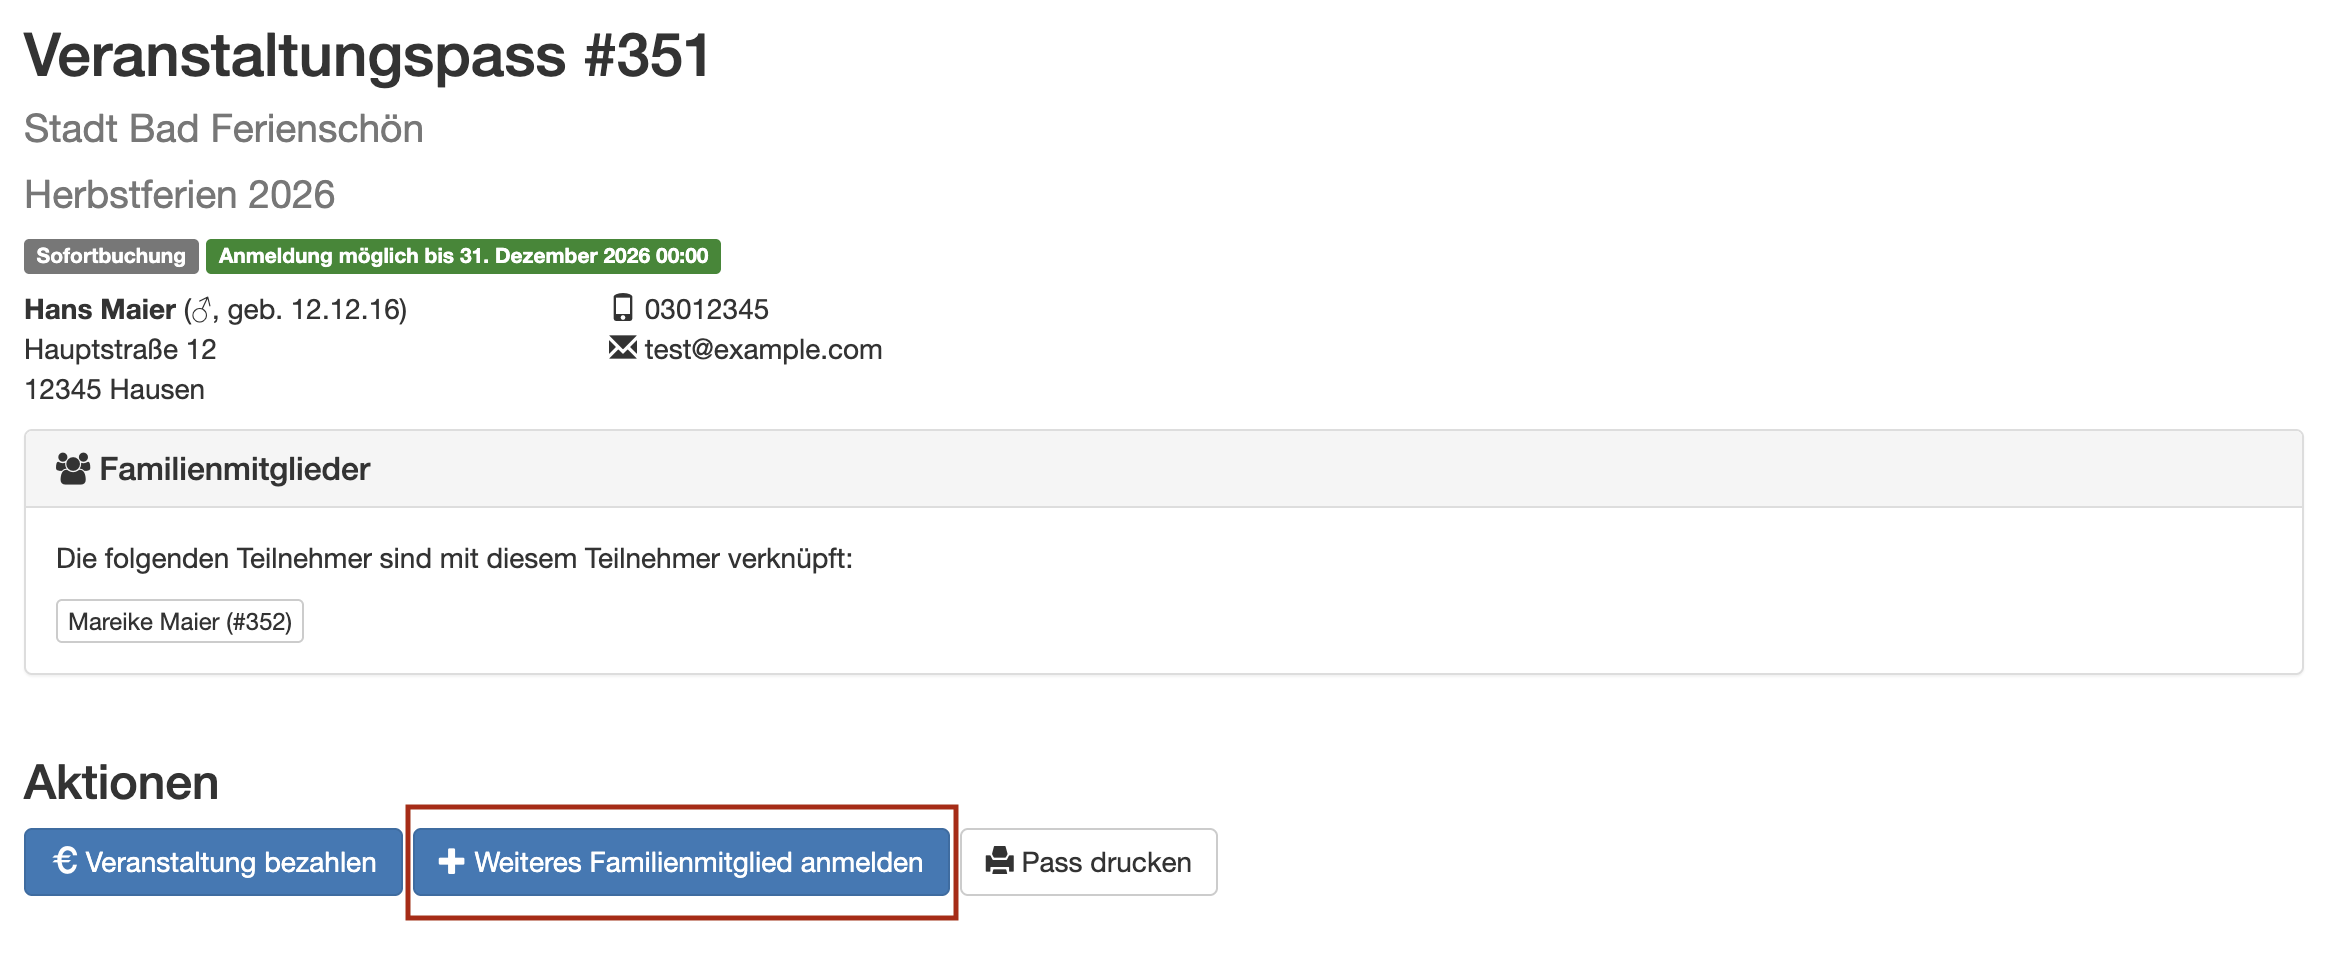This screenshot has height=964, width=2340.
Task: Click the family group icon beside Familienmitglieder
Action: [x=73, y=468]
